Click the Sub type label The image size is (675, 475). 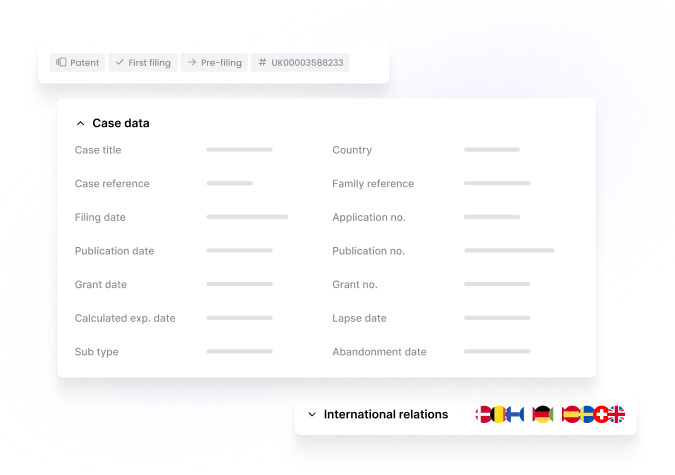(x=96, y=352)
